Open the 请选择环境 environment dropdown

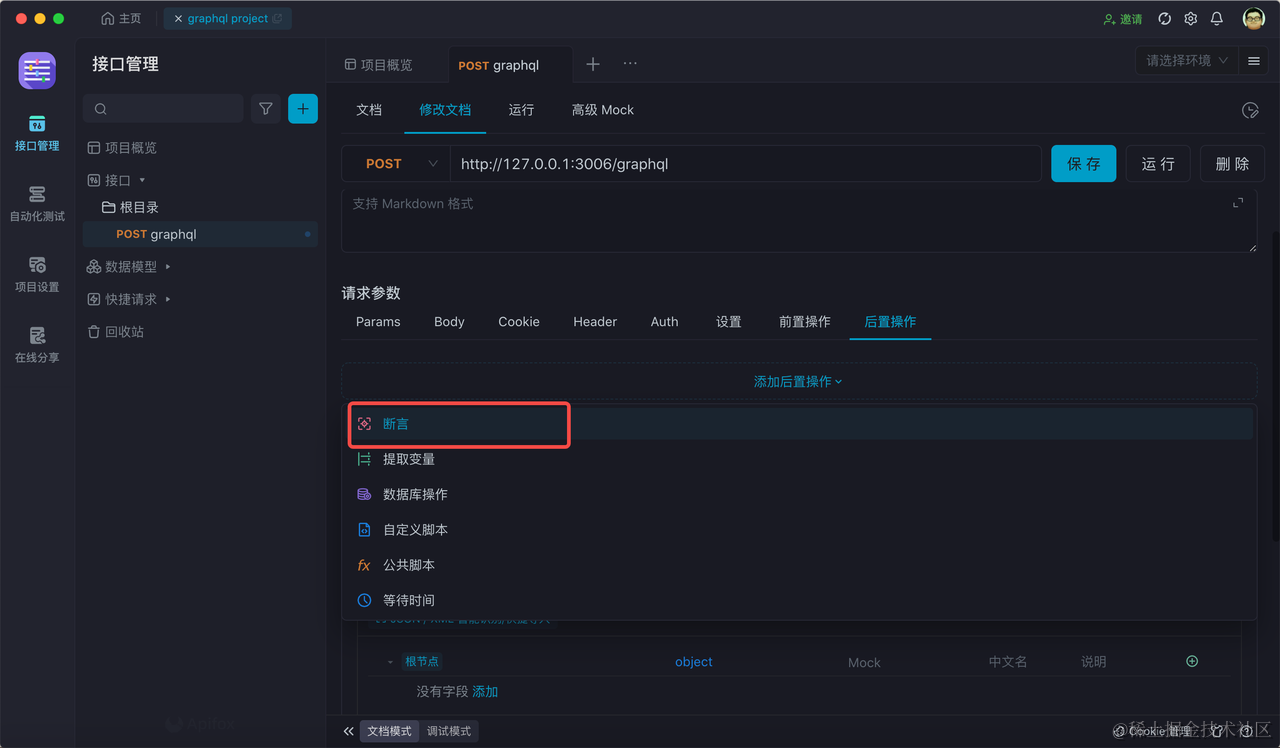tap(1184, 60)
